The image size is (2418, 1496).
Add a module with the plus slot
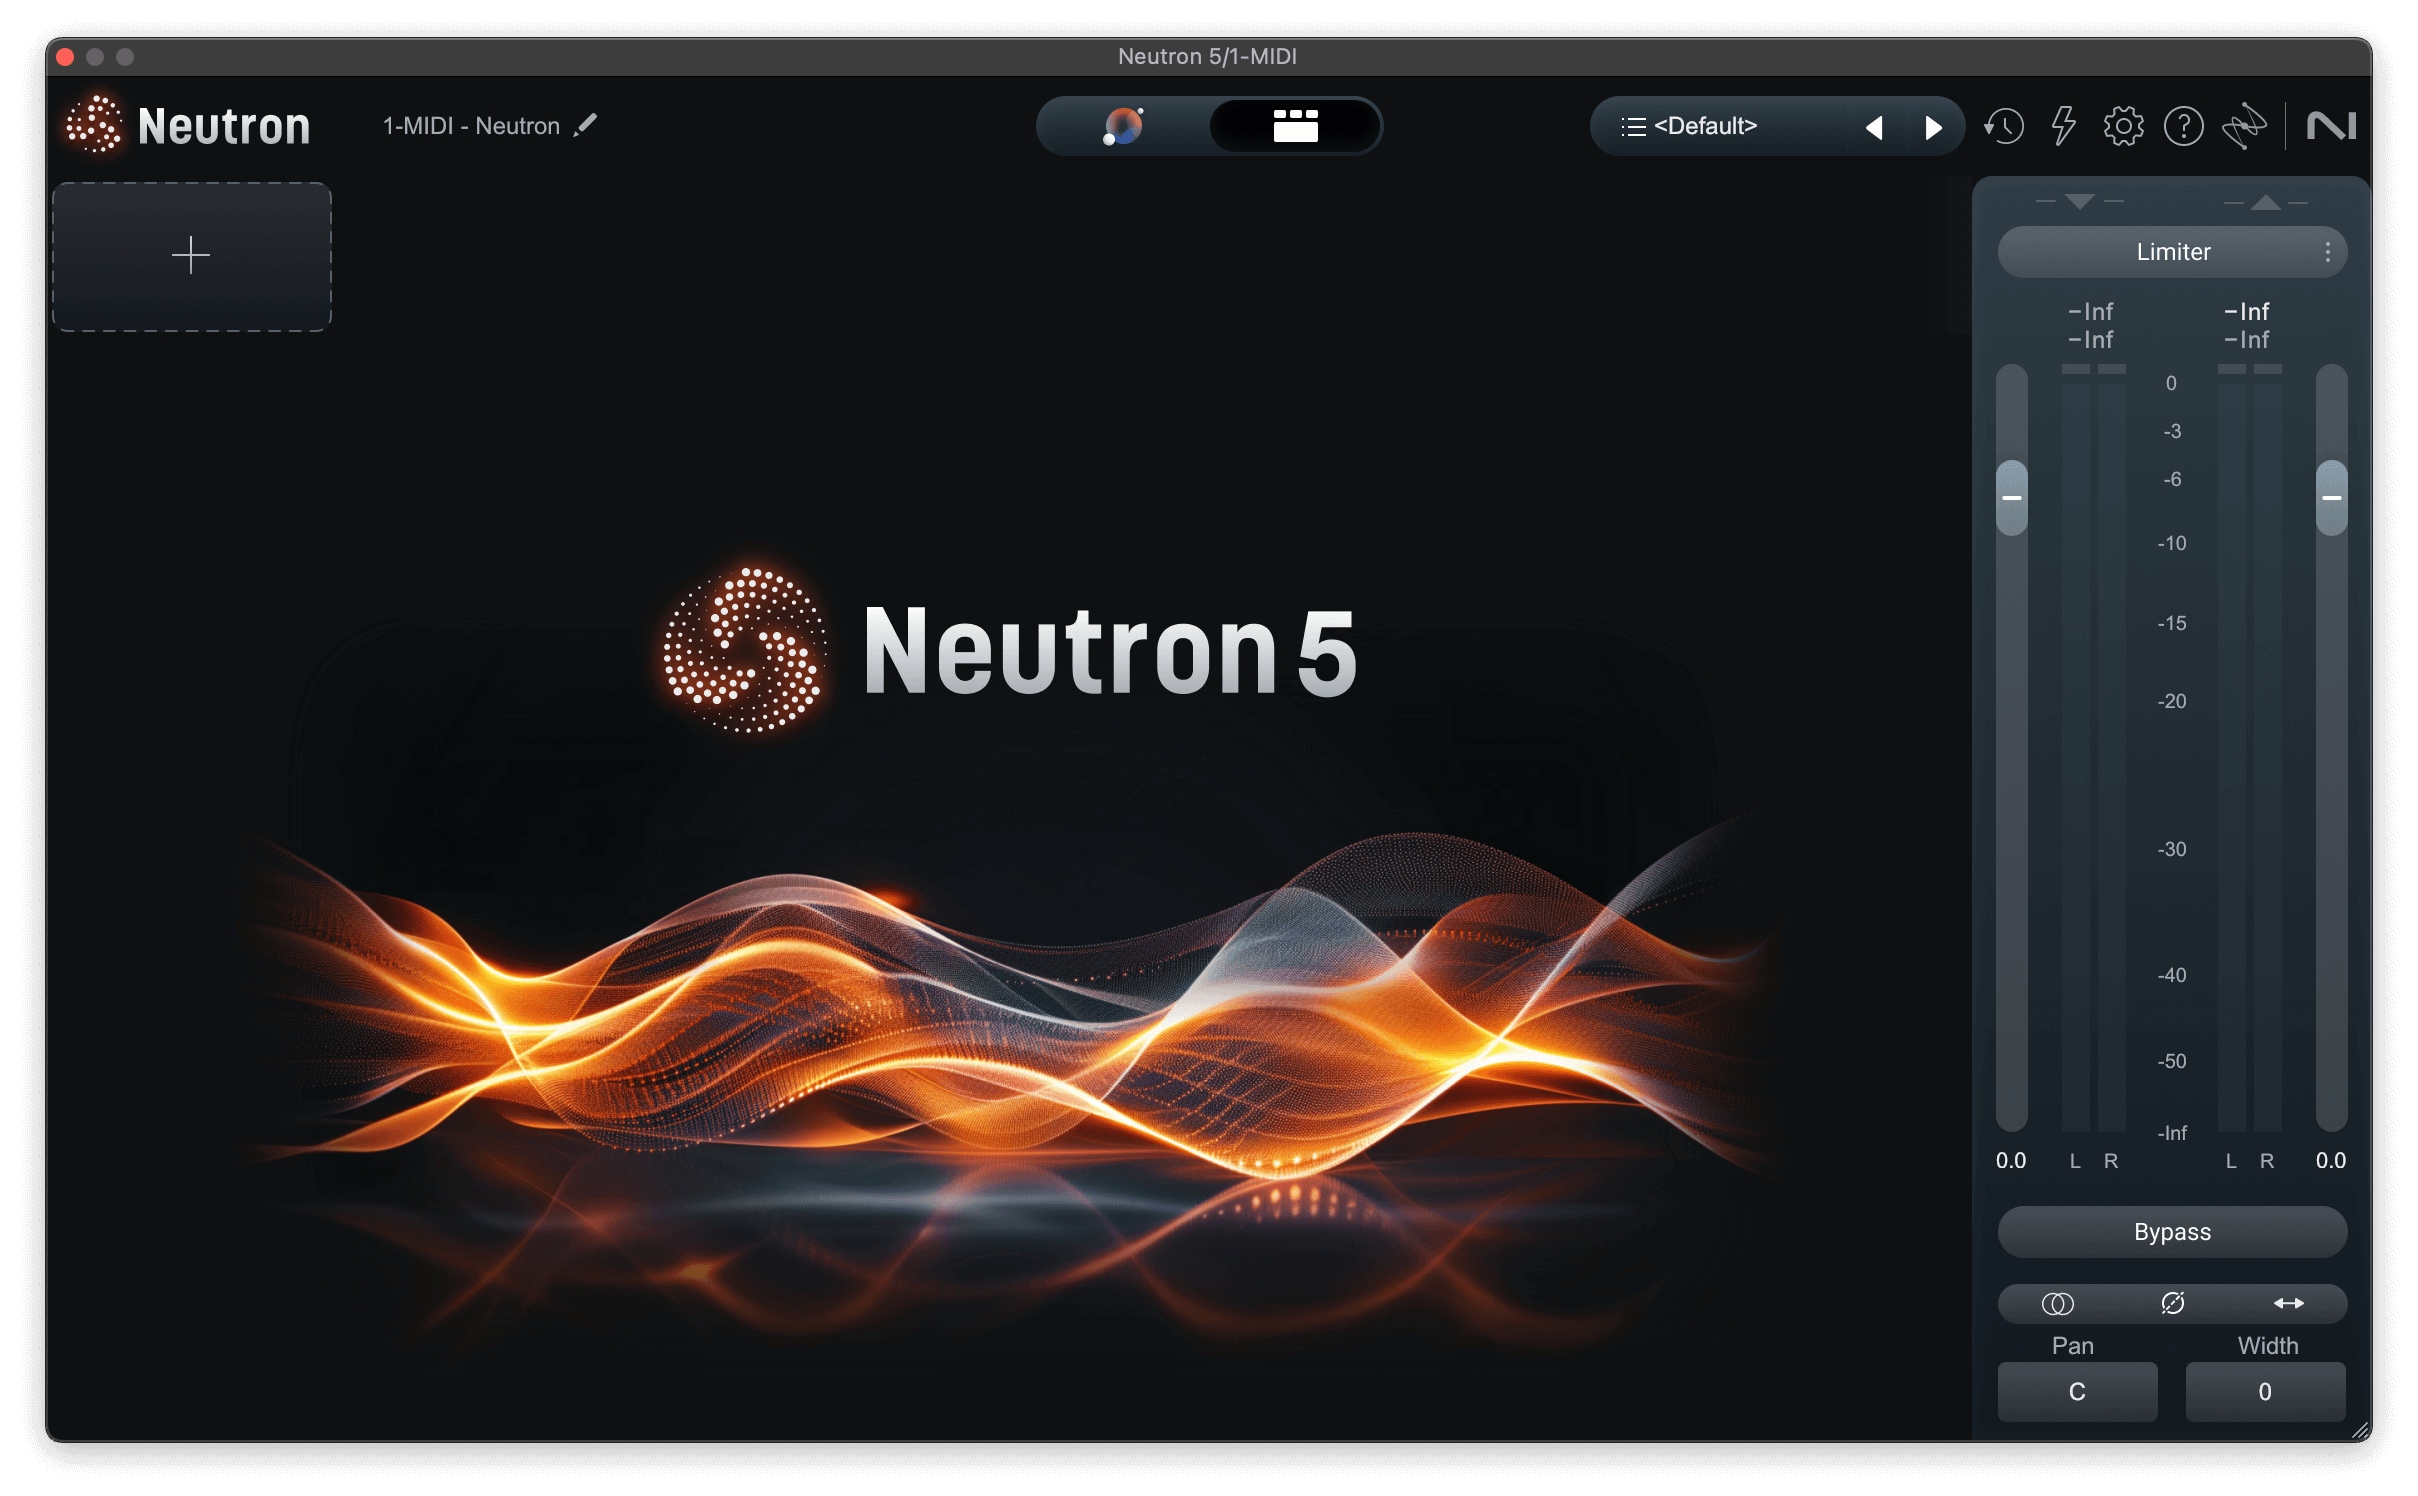click(x=191, y=256)
